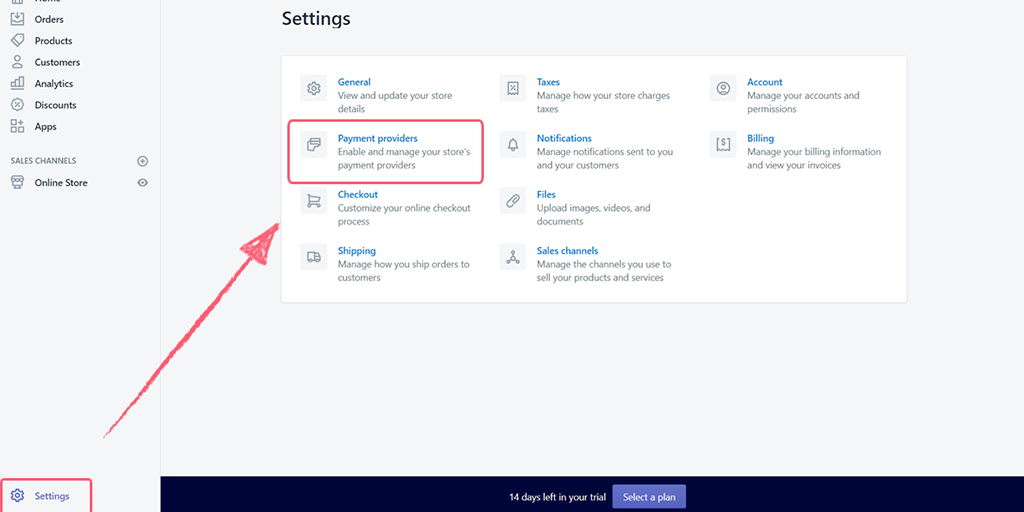Open Products in the sidebar
This screenshot has height=512, width=1024.
tap(54, 40)
